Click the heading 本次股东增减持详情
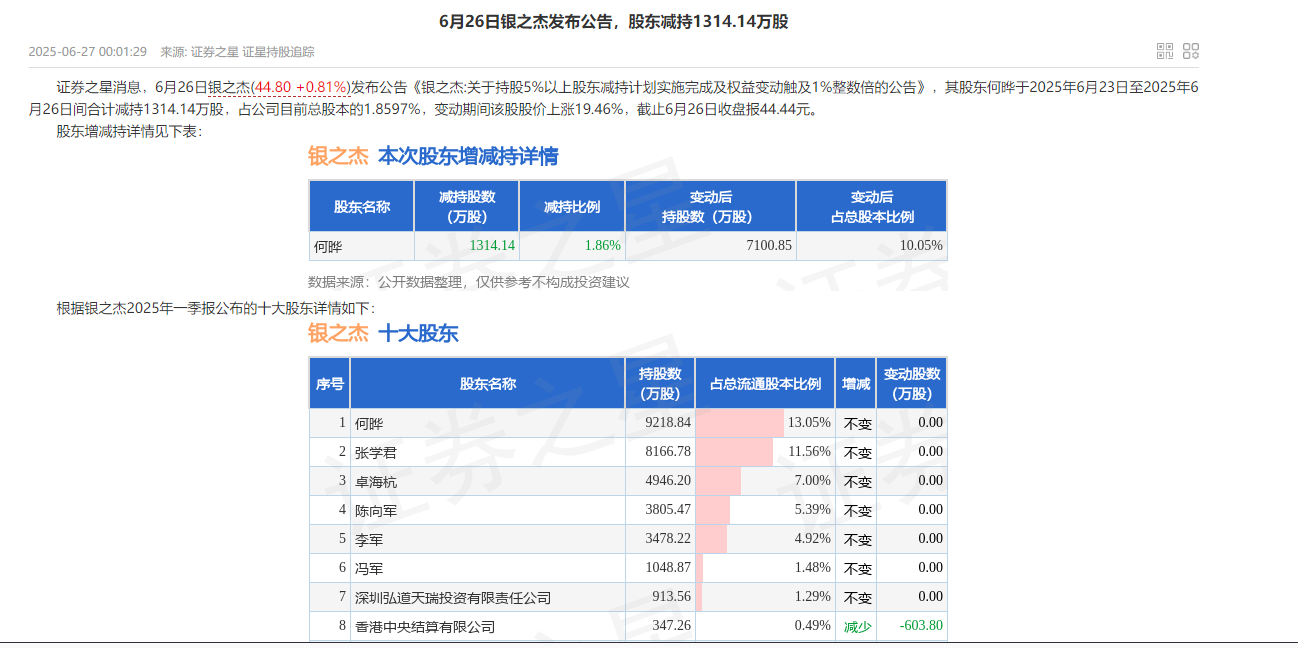Screen dimensions: 1298x648 tap(468, 156)
